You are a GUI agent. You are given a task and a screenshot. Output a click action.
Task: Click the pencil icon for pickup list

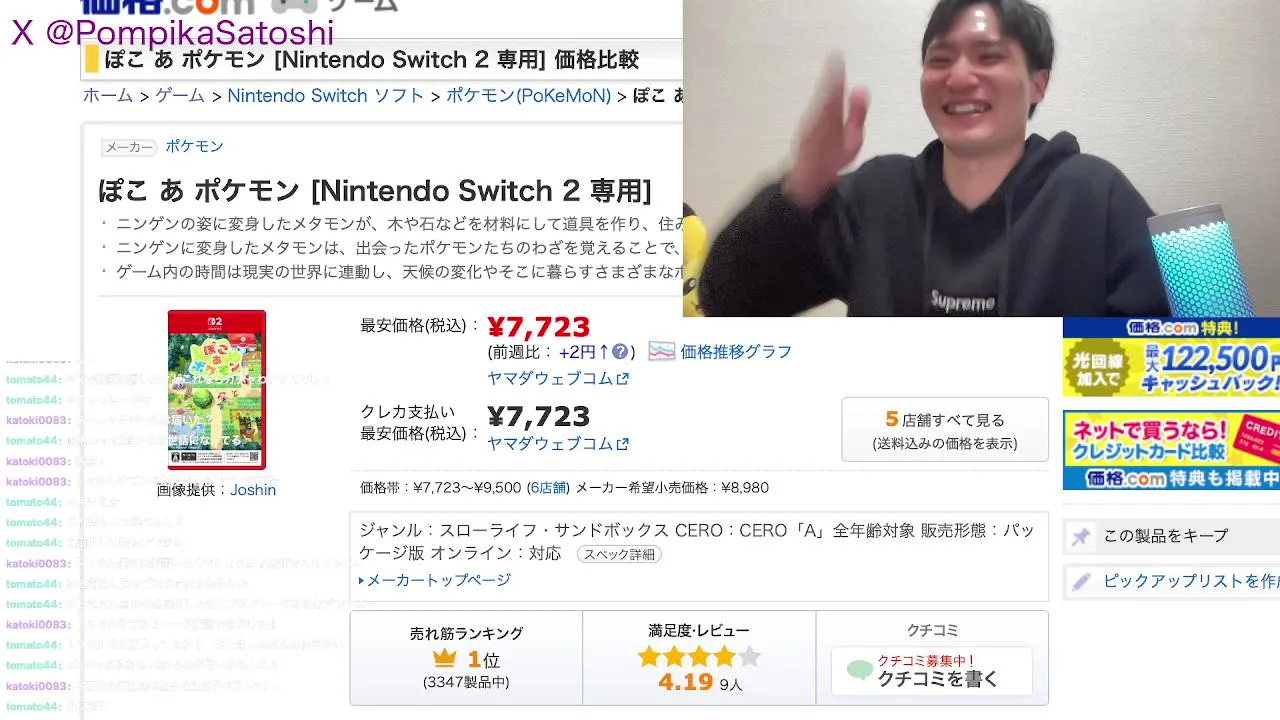(1081, 581)
